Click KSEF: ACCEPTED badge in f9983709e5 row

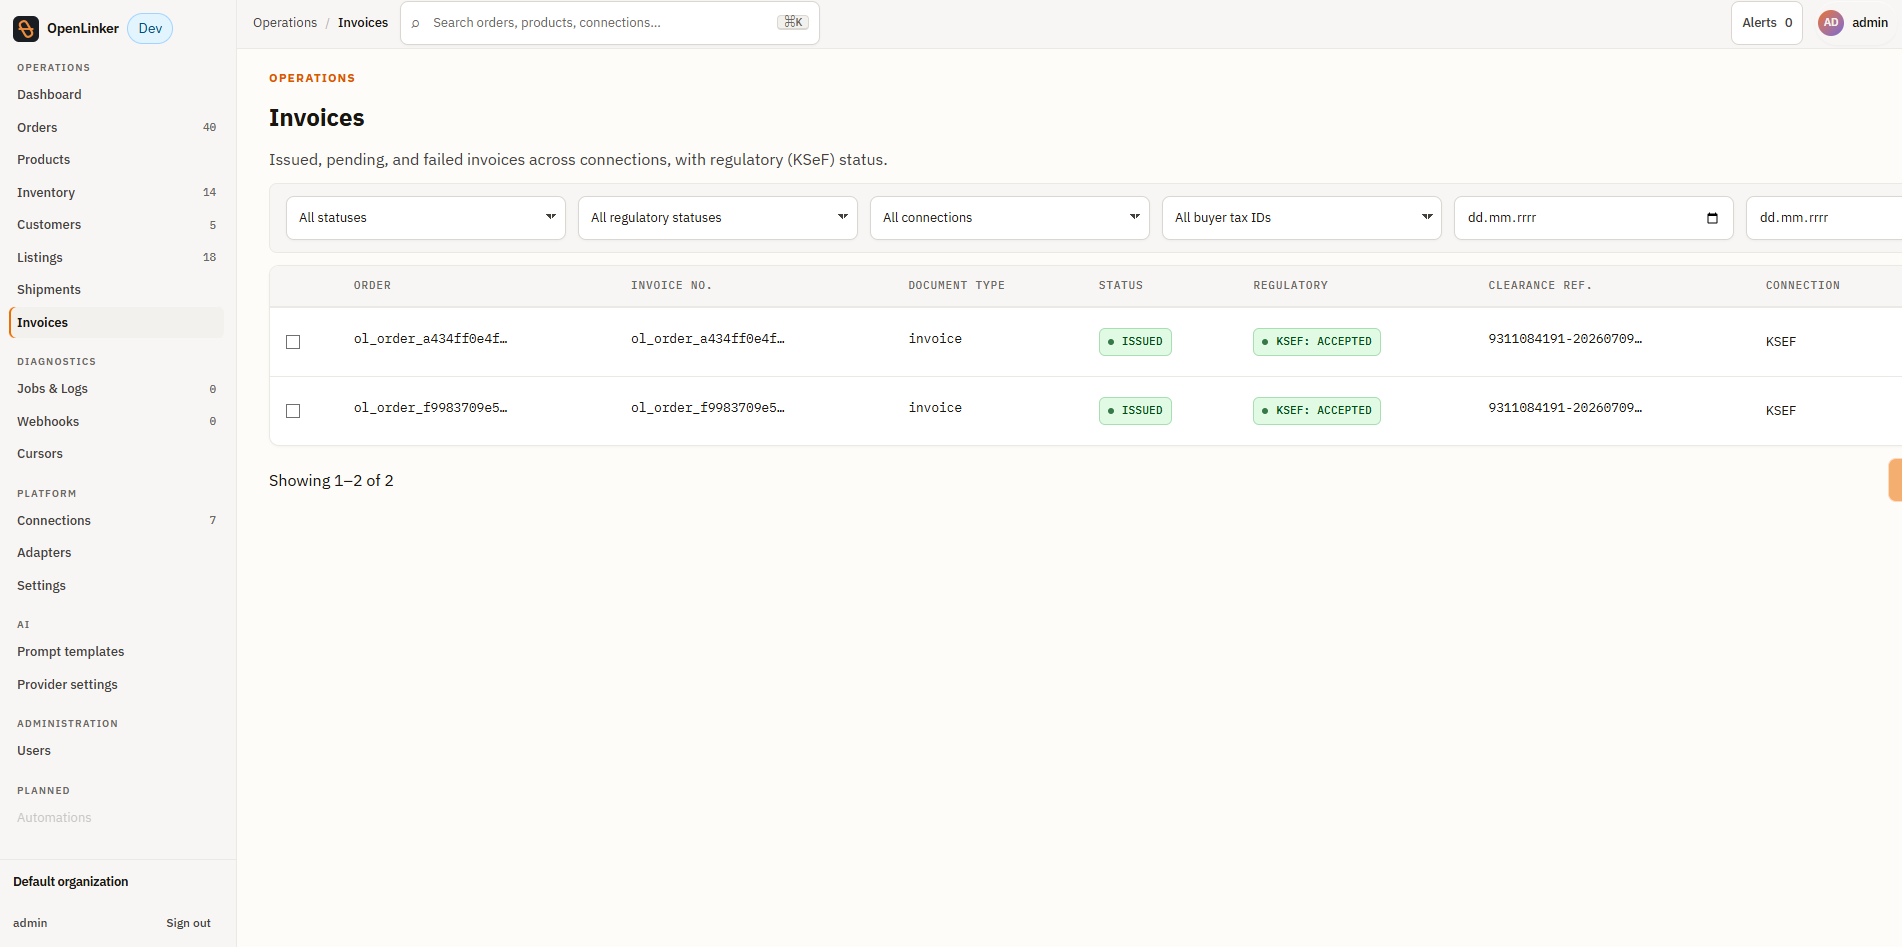1316,411
